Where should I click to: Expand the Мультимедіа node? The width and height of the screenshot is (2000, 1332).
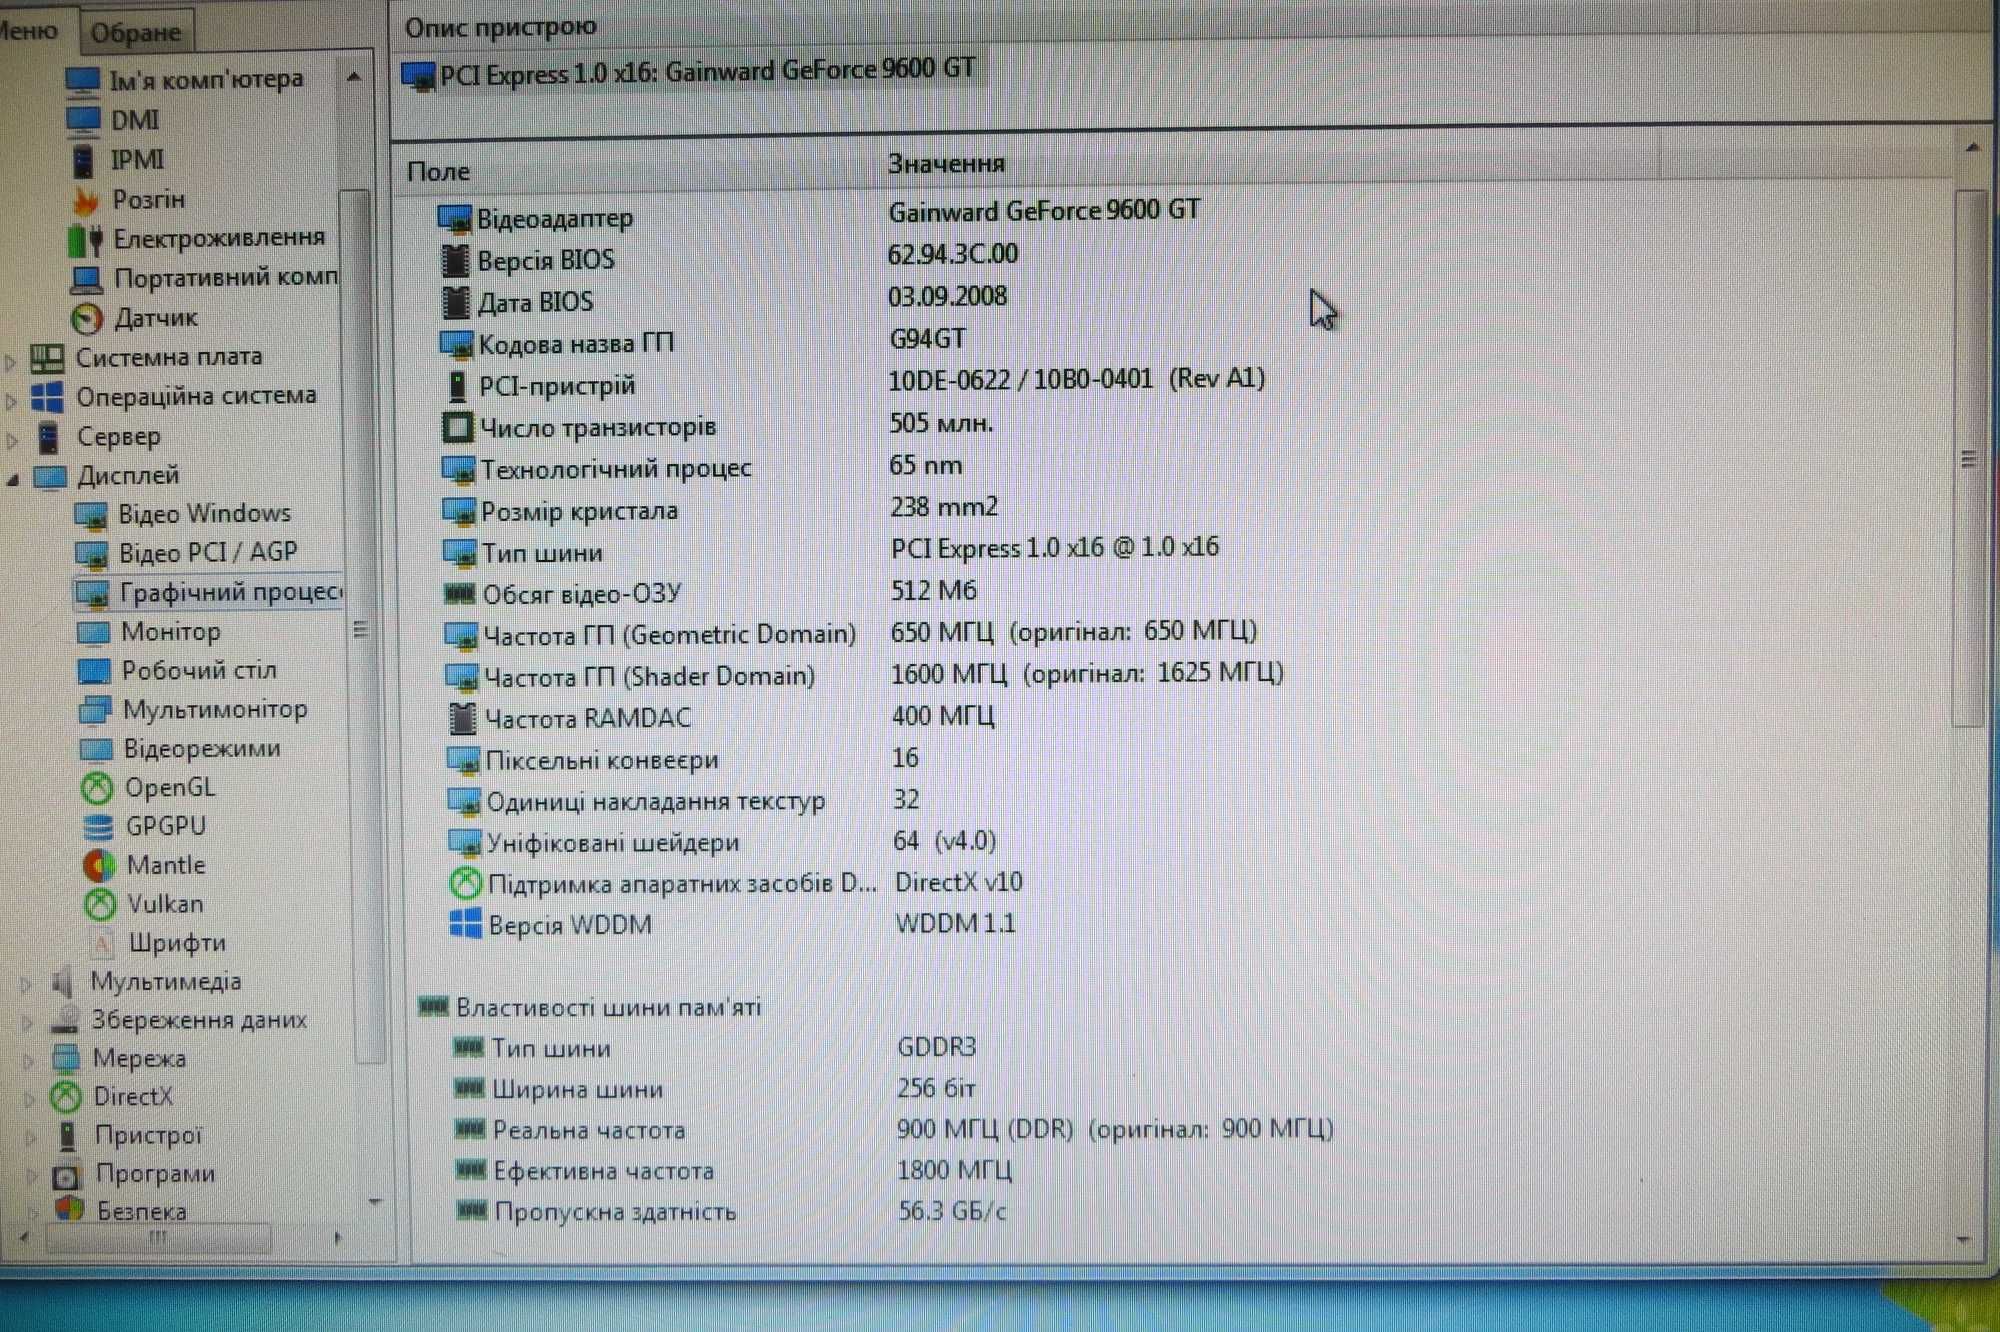(x=27, y=985)
